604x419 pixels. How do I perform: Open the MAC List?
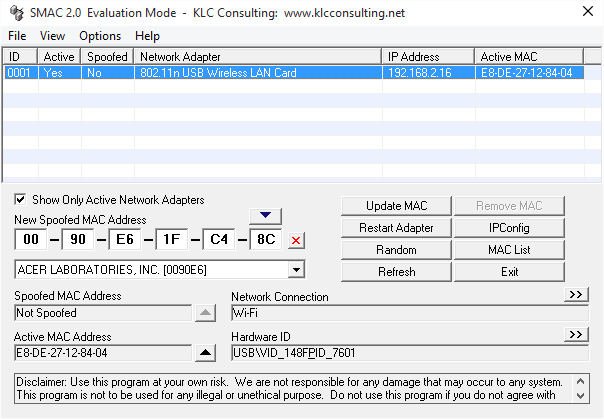[509, 250]
